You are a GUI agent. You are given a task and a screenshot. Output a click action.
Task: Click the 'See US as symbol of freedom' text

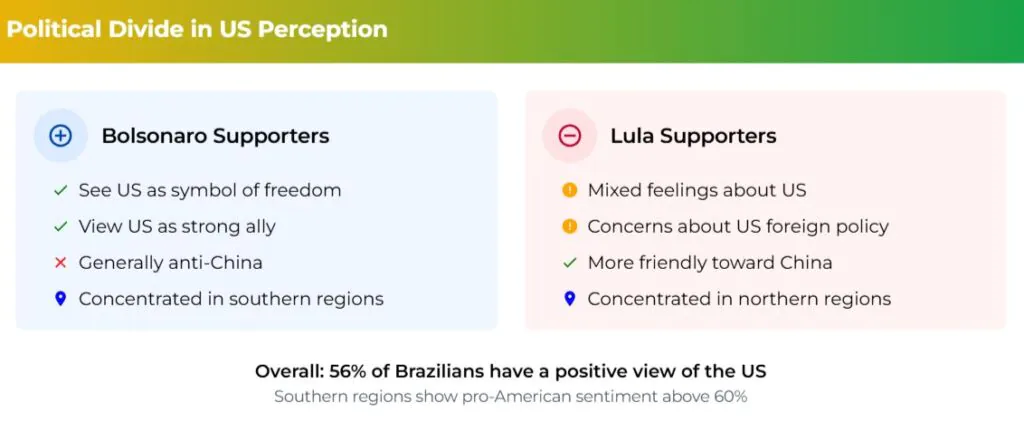(x=210, y=190)
